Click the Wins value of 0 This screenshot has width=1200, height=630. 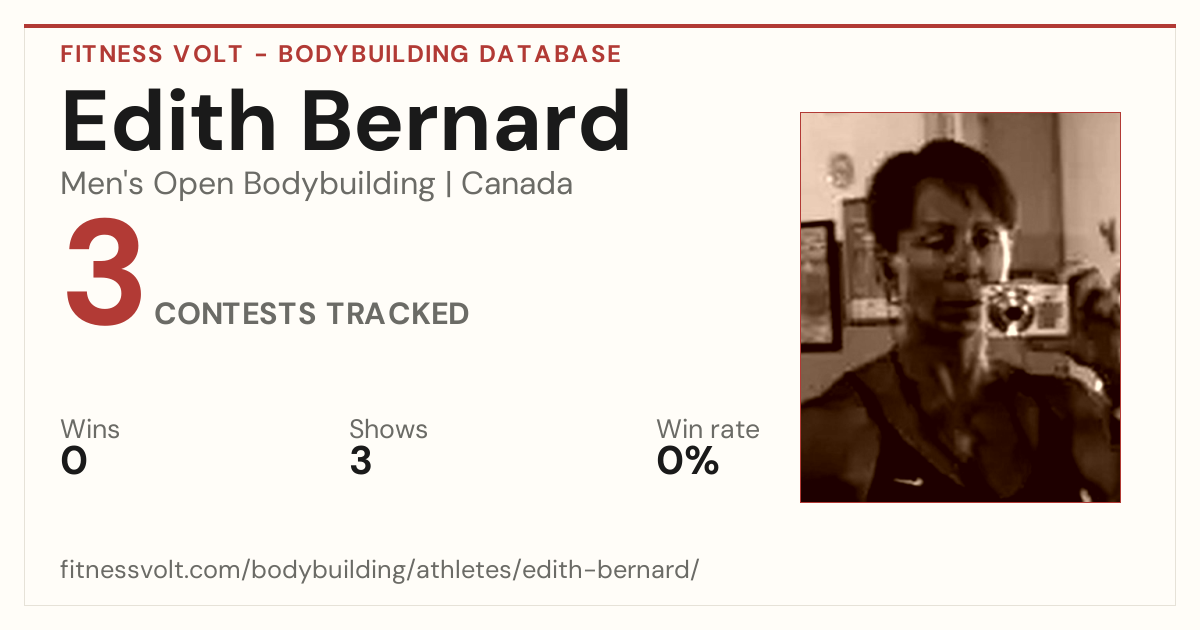[x=74, y=461]
